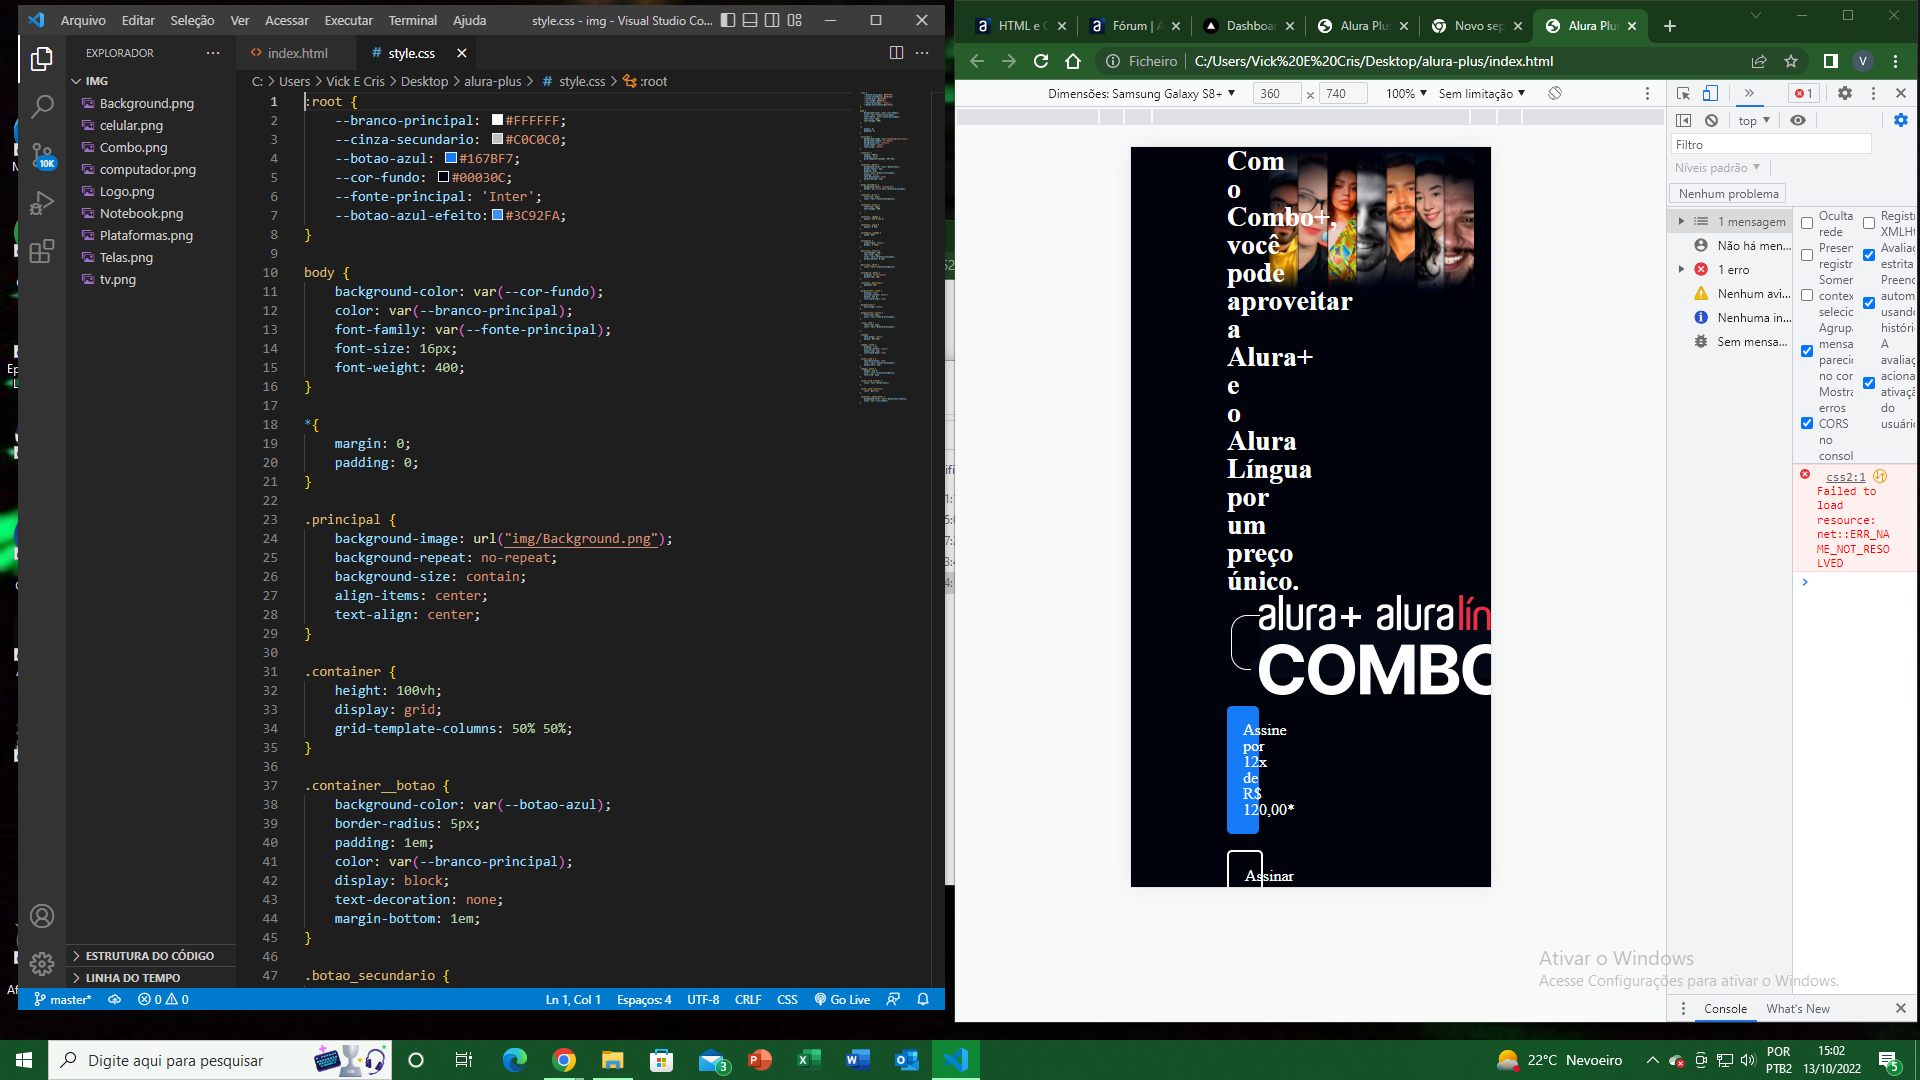Click the #3C92FA color swatch for --botao-azul-efeito
Screen dimensions: 1920x1080
pyautogui.click(x=497, y=215)
